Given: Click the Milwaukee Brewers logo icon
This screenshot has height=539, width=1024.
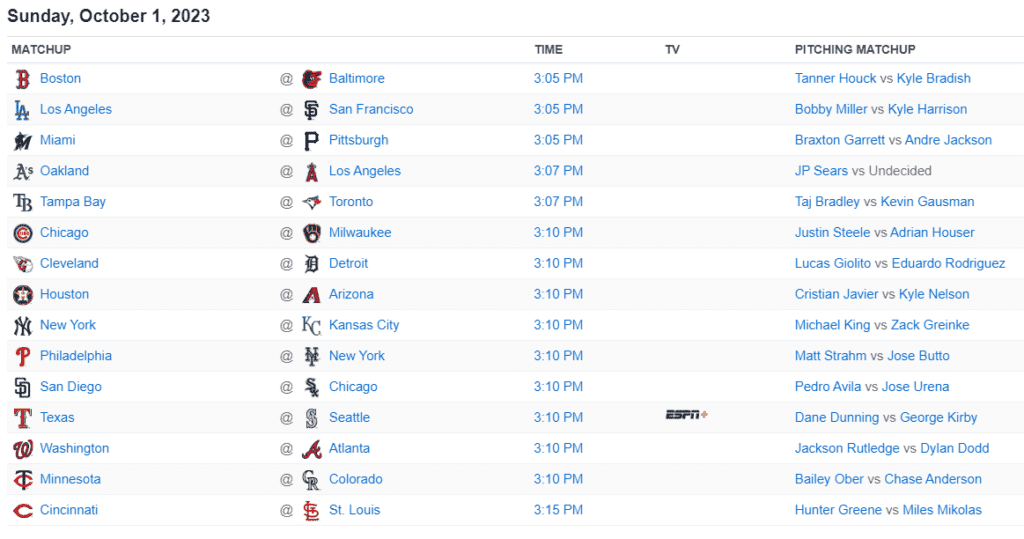Looking at the screenshot, I should tap(312, 233).
